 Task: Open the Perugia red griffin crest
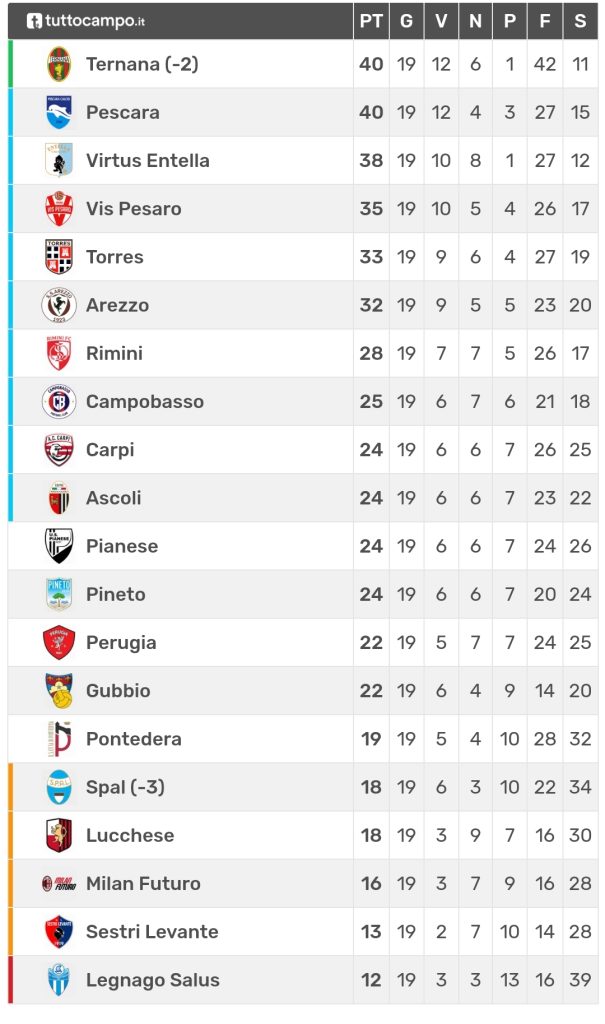tap(59, 643)
